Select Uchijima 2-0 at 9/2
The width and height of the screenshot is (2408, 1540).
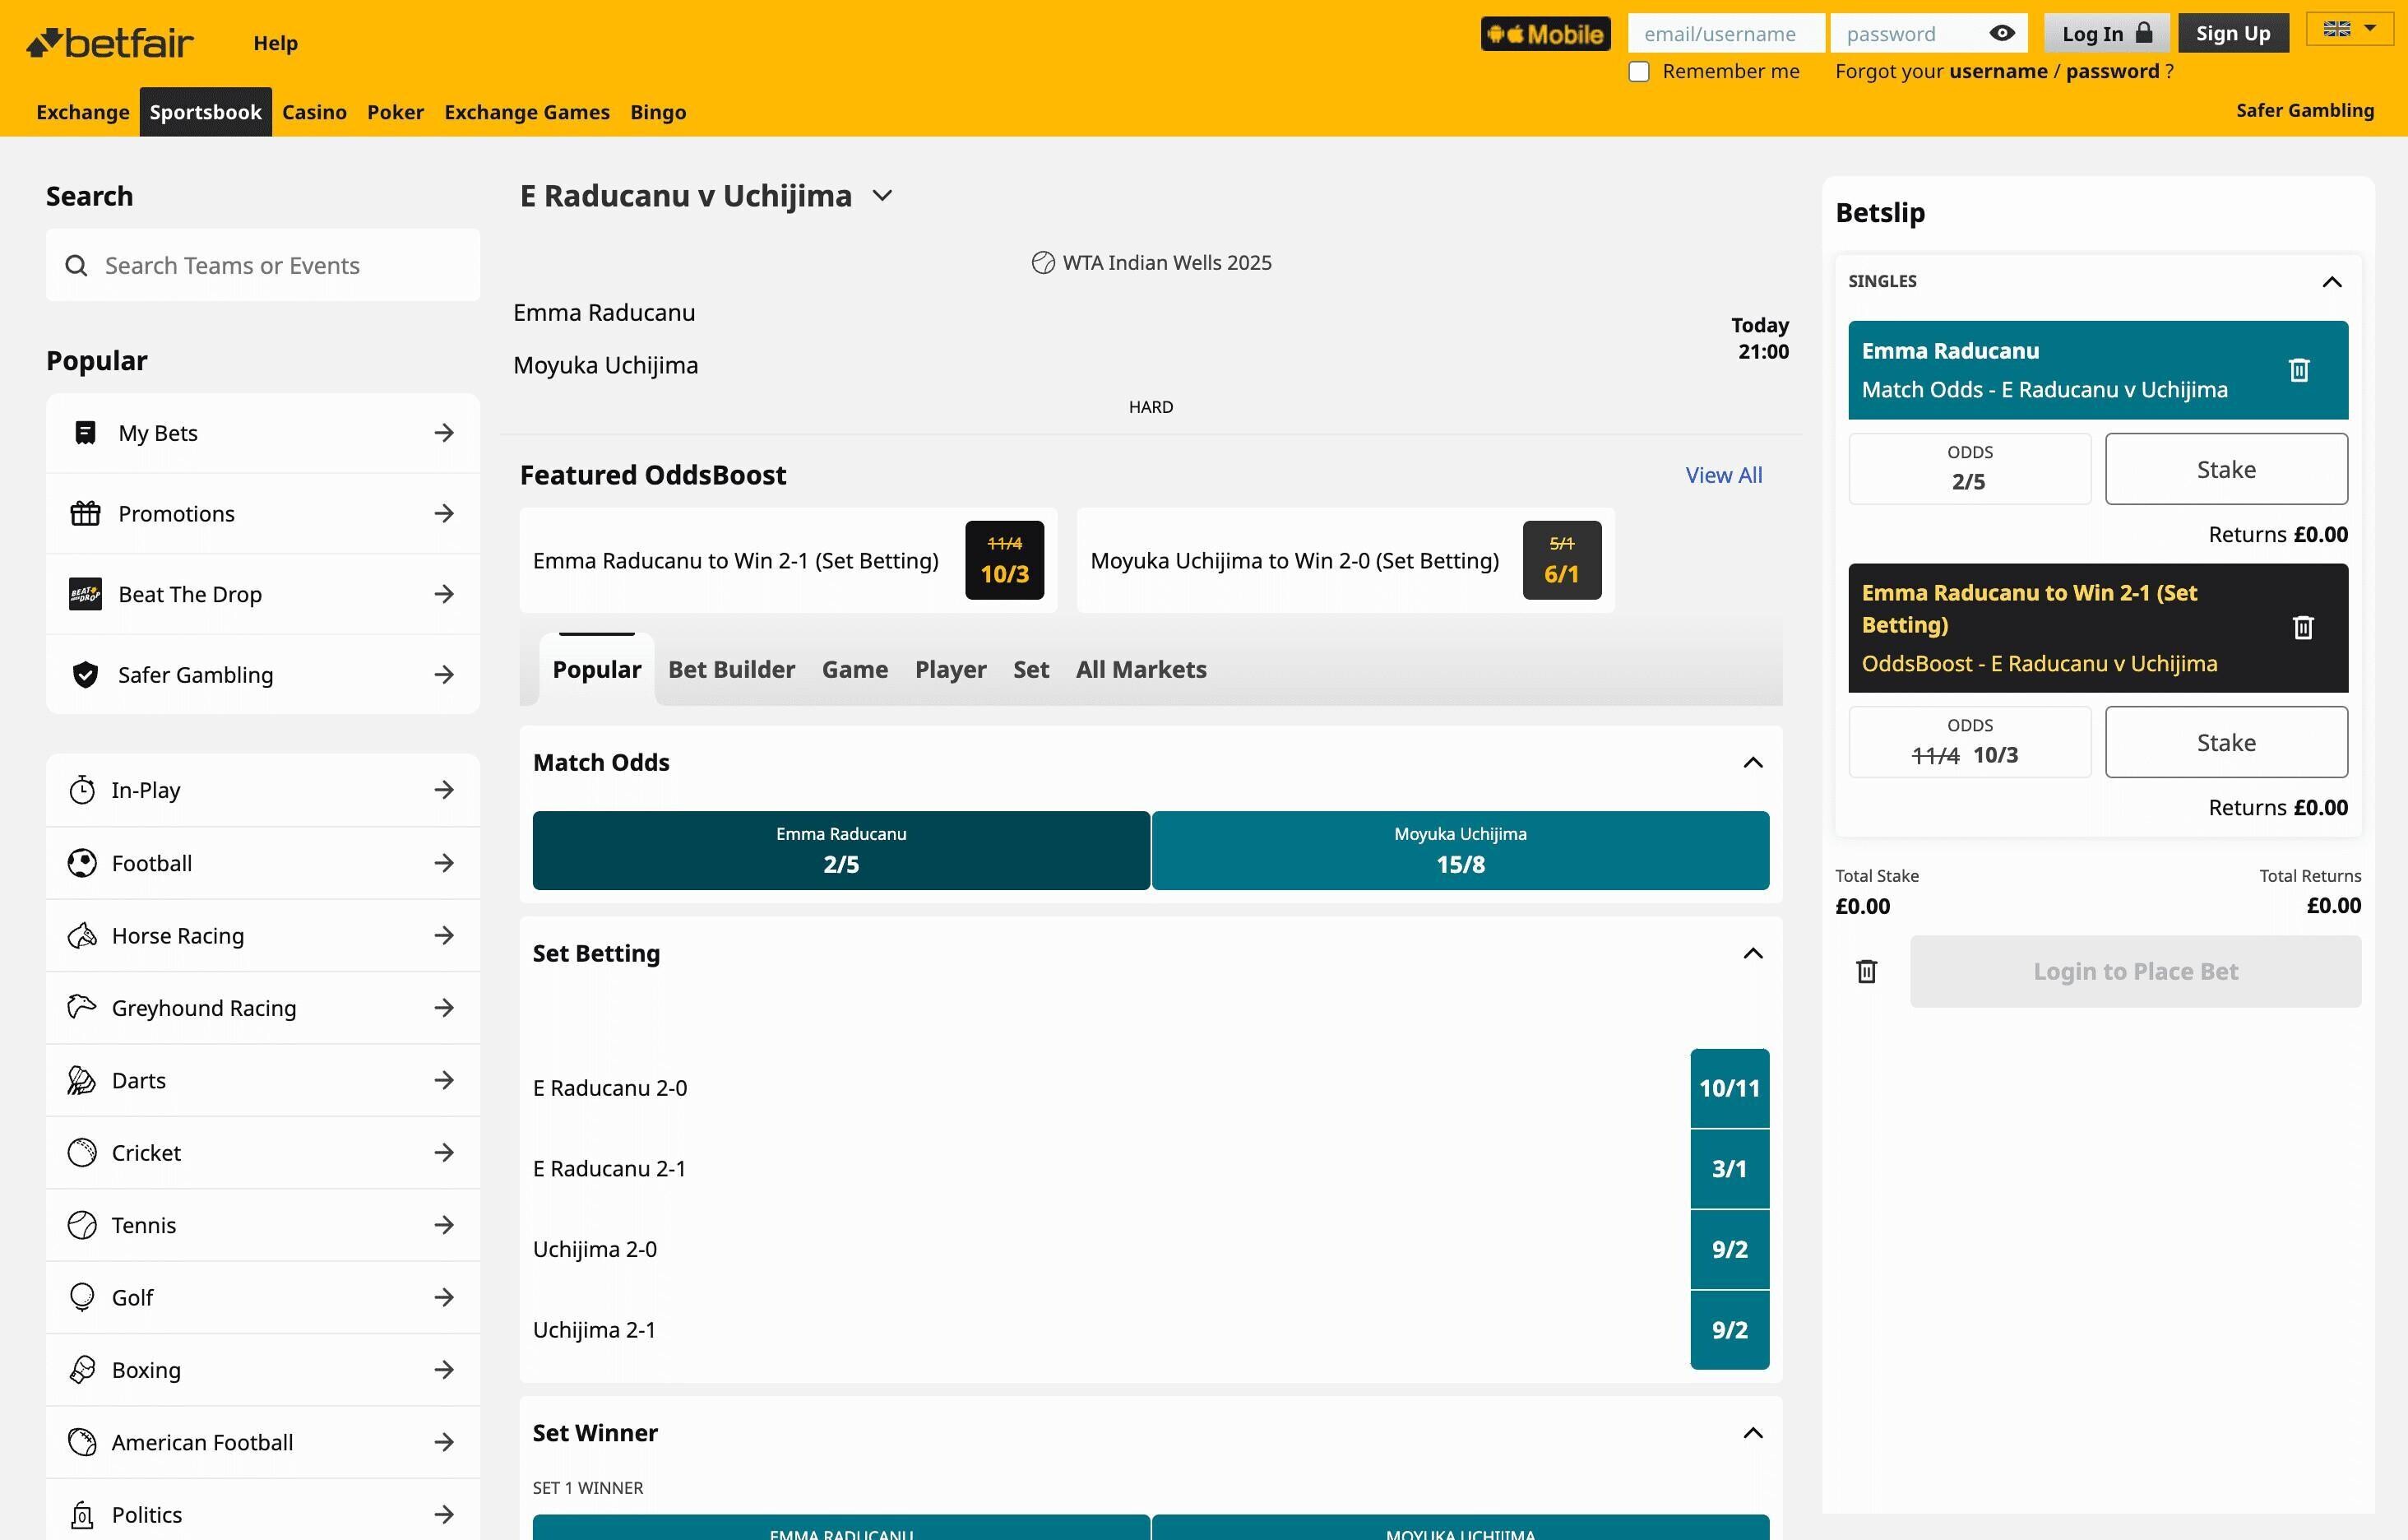1729,1250
